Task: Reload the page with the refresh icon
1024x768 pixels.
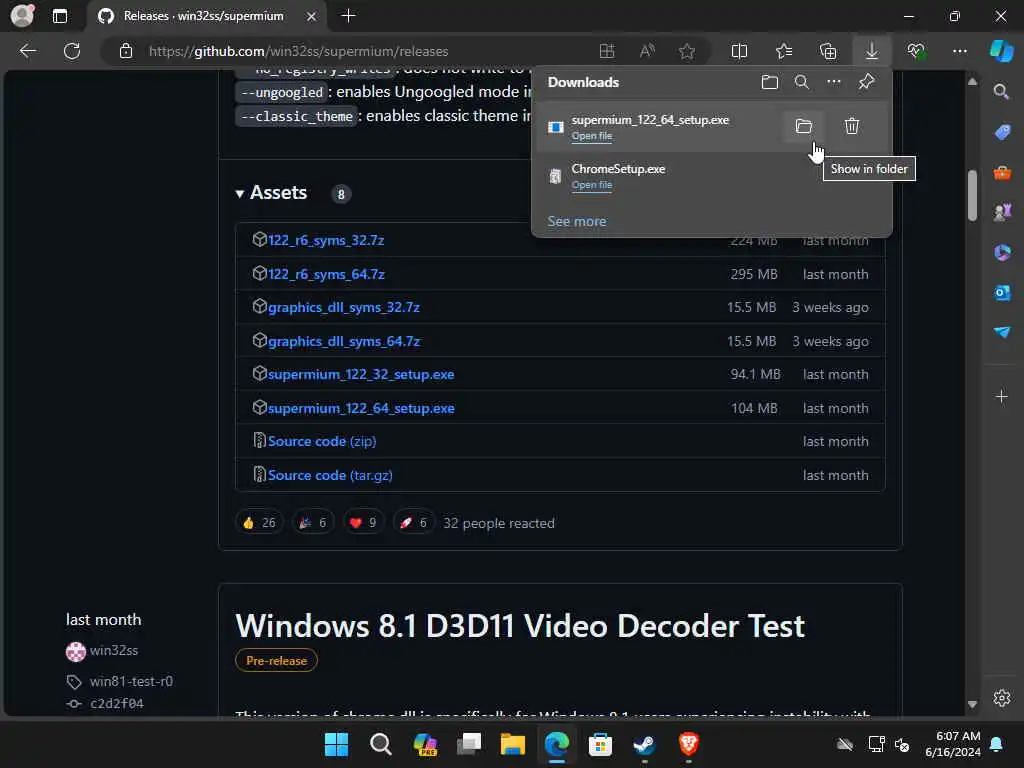Action: (x=72, y=51)
